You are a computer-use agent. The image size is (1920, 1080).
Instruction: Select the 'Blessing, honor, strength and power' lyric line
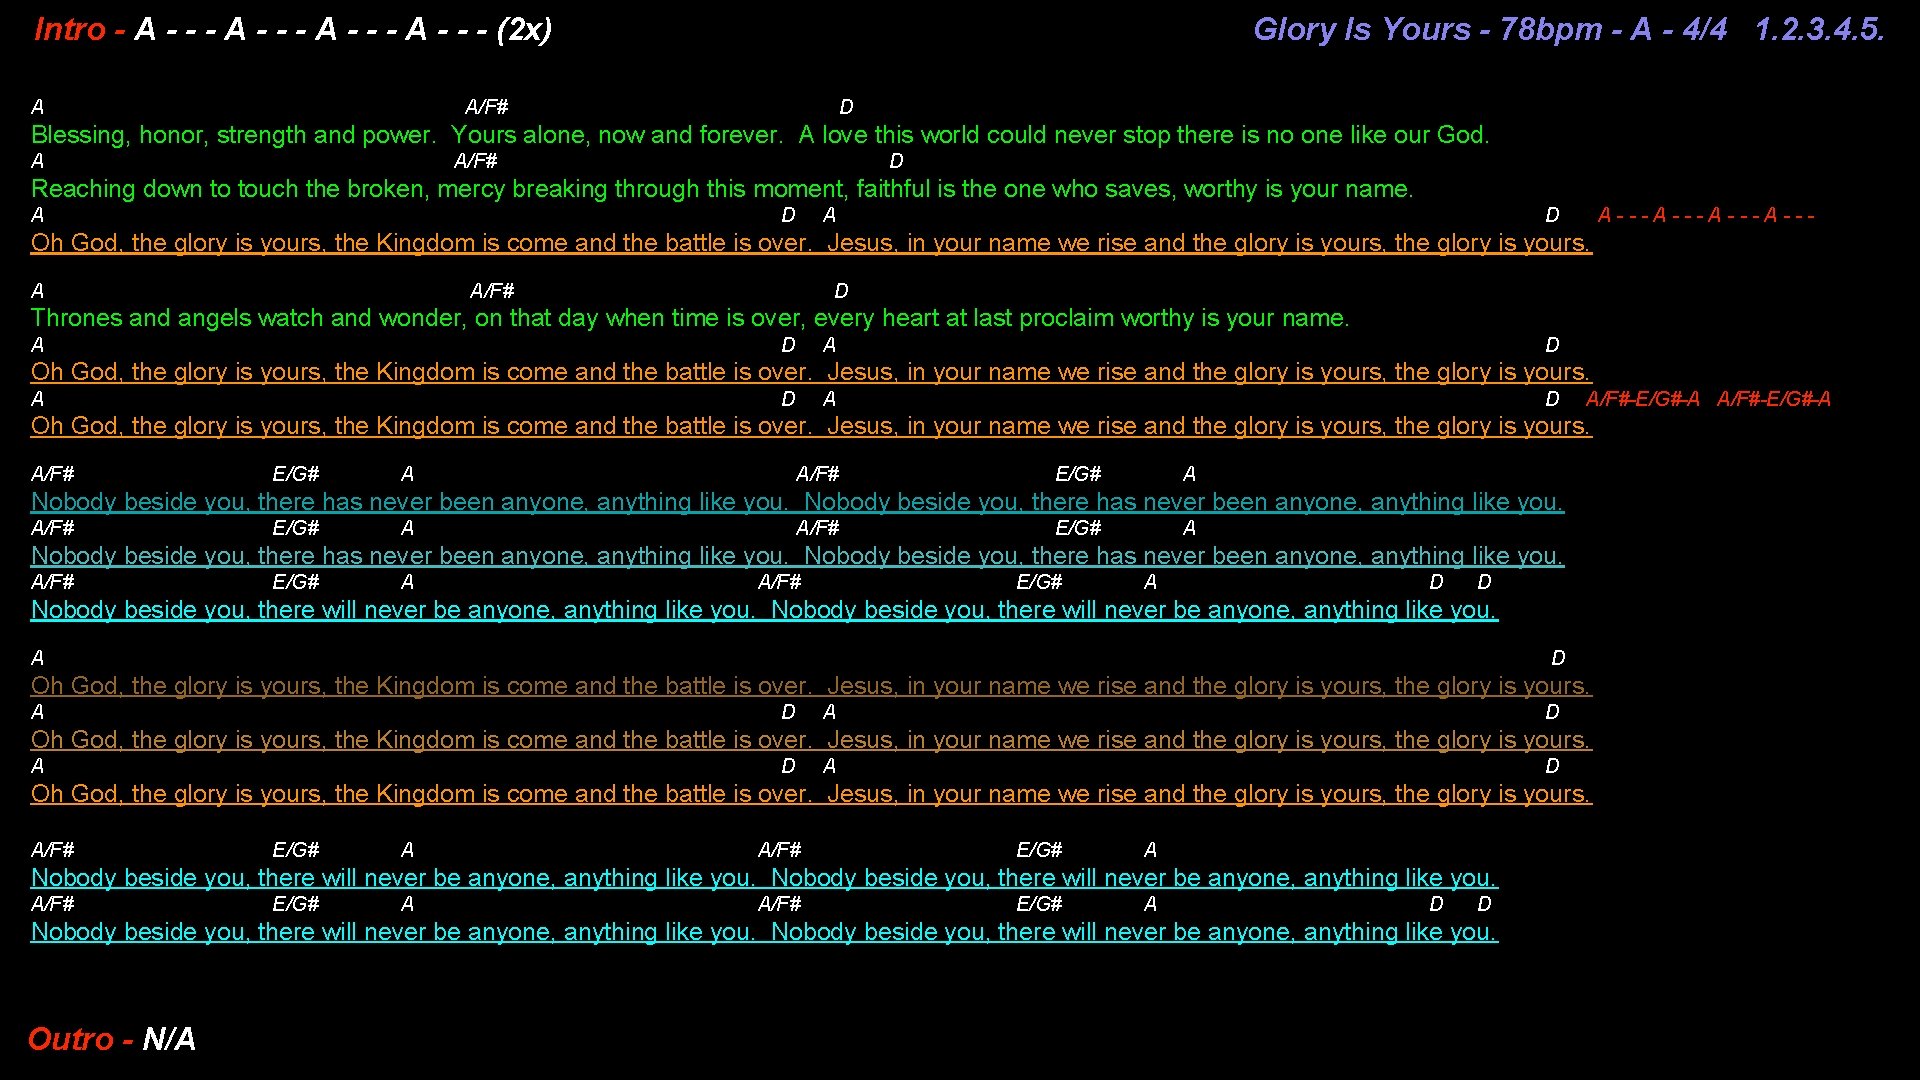[x=760, y=135]
